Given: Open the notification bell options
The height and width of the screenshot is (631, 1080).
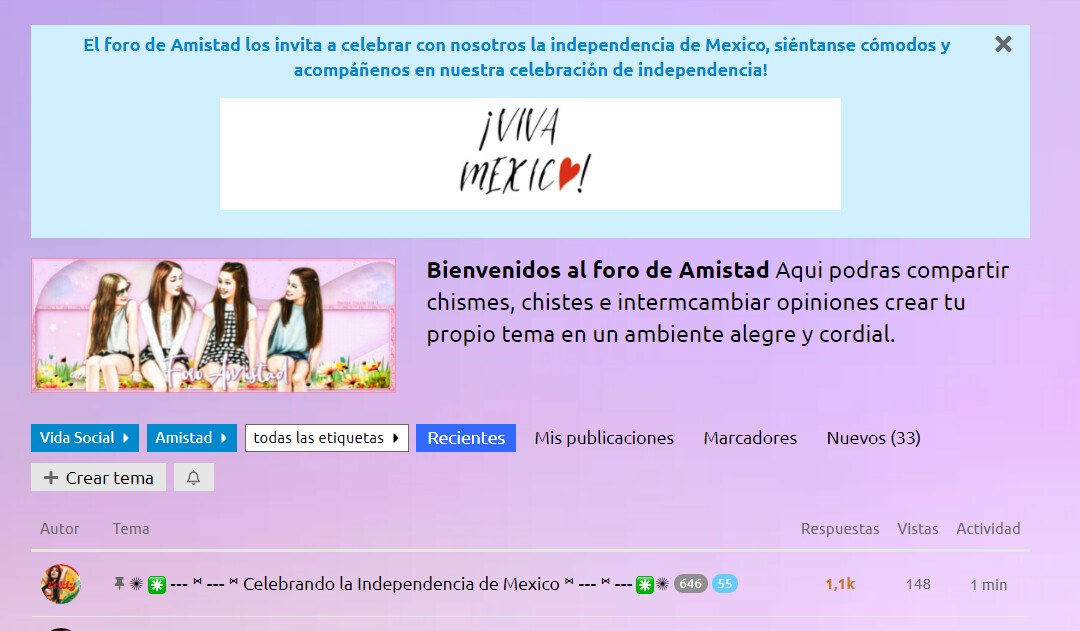Looking at the screenshot, I should point(194,477).
